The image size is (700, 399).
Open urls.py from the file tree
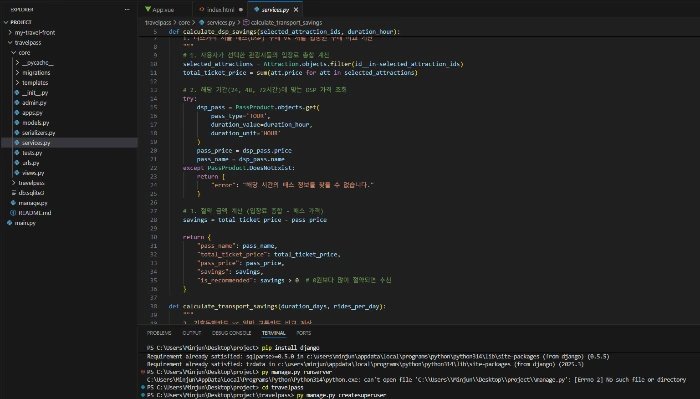point(31,163)
